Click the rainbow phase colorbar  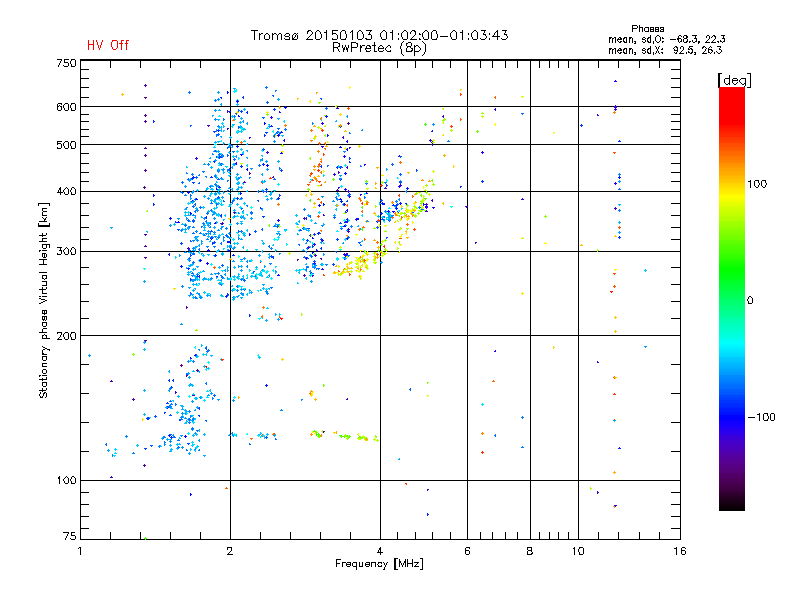[732, 298]
